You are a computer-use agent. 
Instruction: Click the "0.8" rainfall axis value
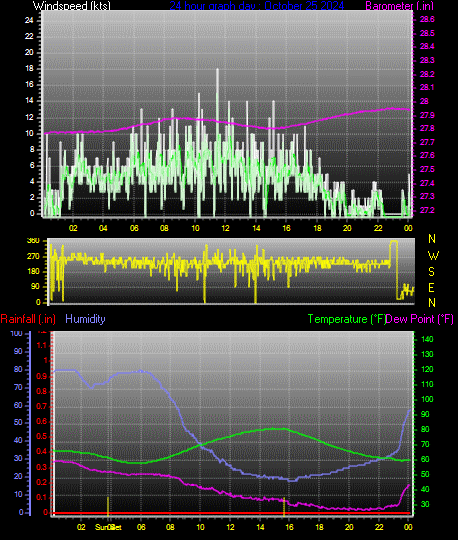[x=42, y=392]
